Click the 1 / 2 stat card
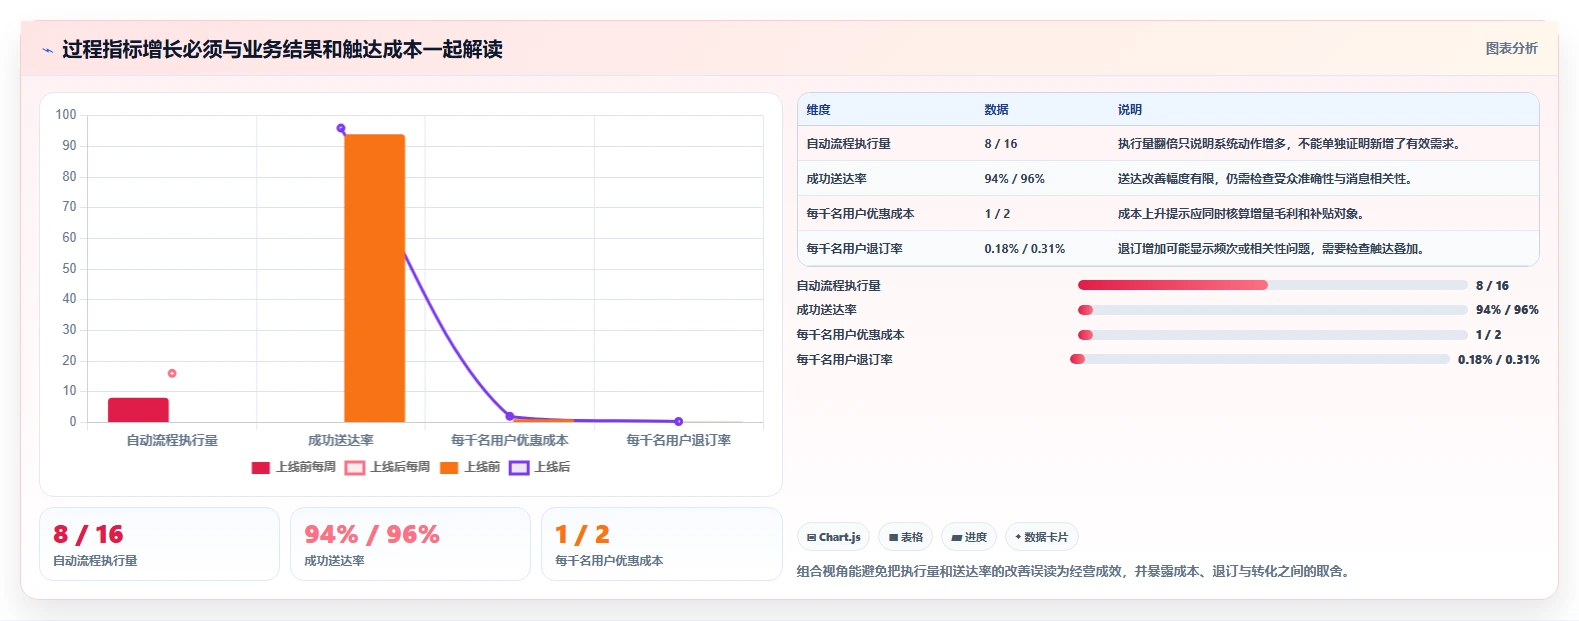 pyautogui.click(x=661, y=544)
